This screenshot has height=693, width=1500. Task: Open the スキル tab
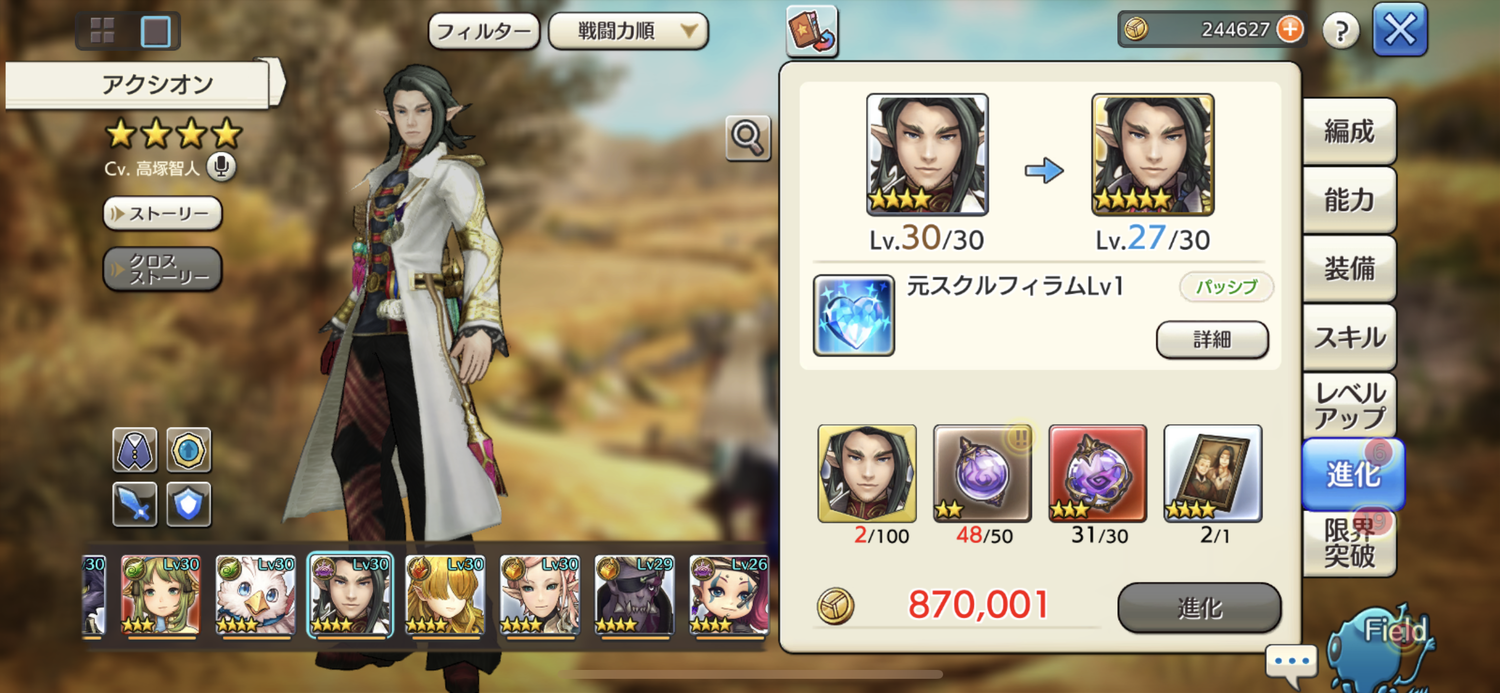click(1349, 337)
